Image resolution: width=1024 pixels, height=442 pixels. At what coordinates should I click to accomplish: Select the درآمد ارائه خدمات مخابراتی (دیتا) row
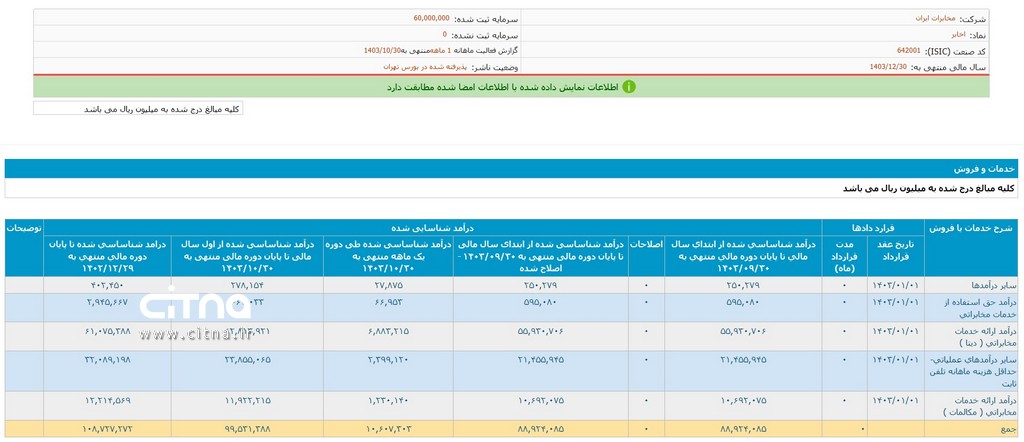pos(970,336)
